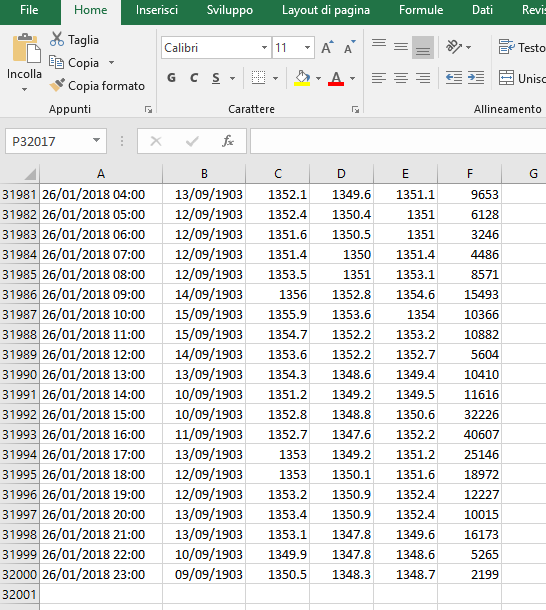This screenshot has height=610, width=546.
Task: Switch to Formule tab
Action: 421,10
